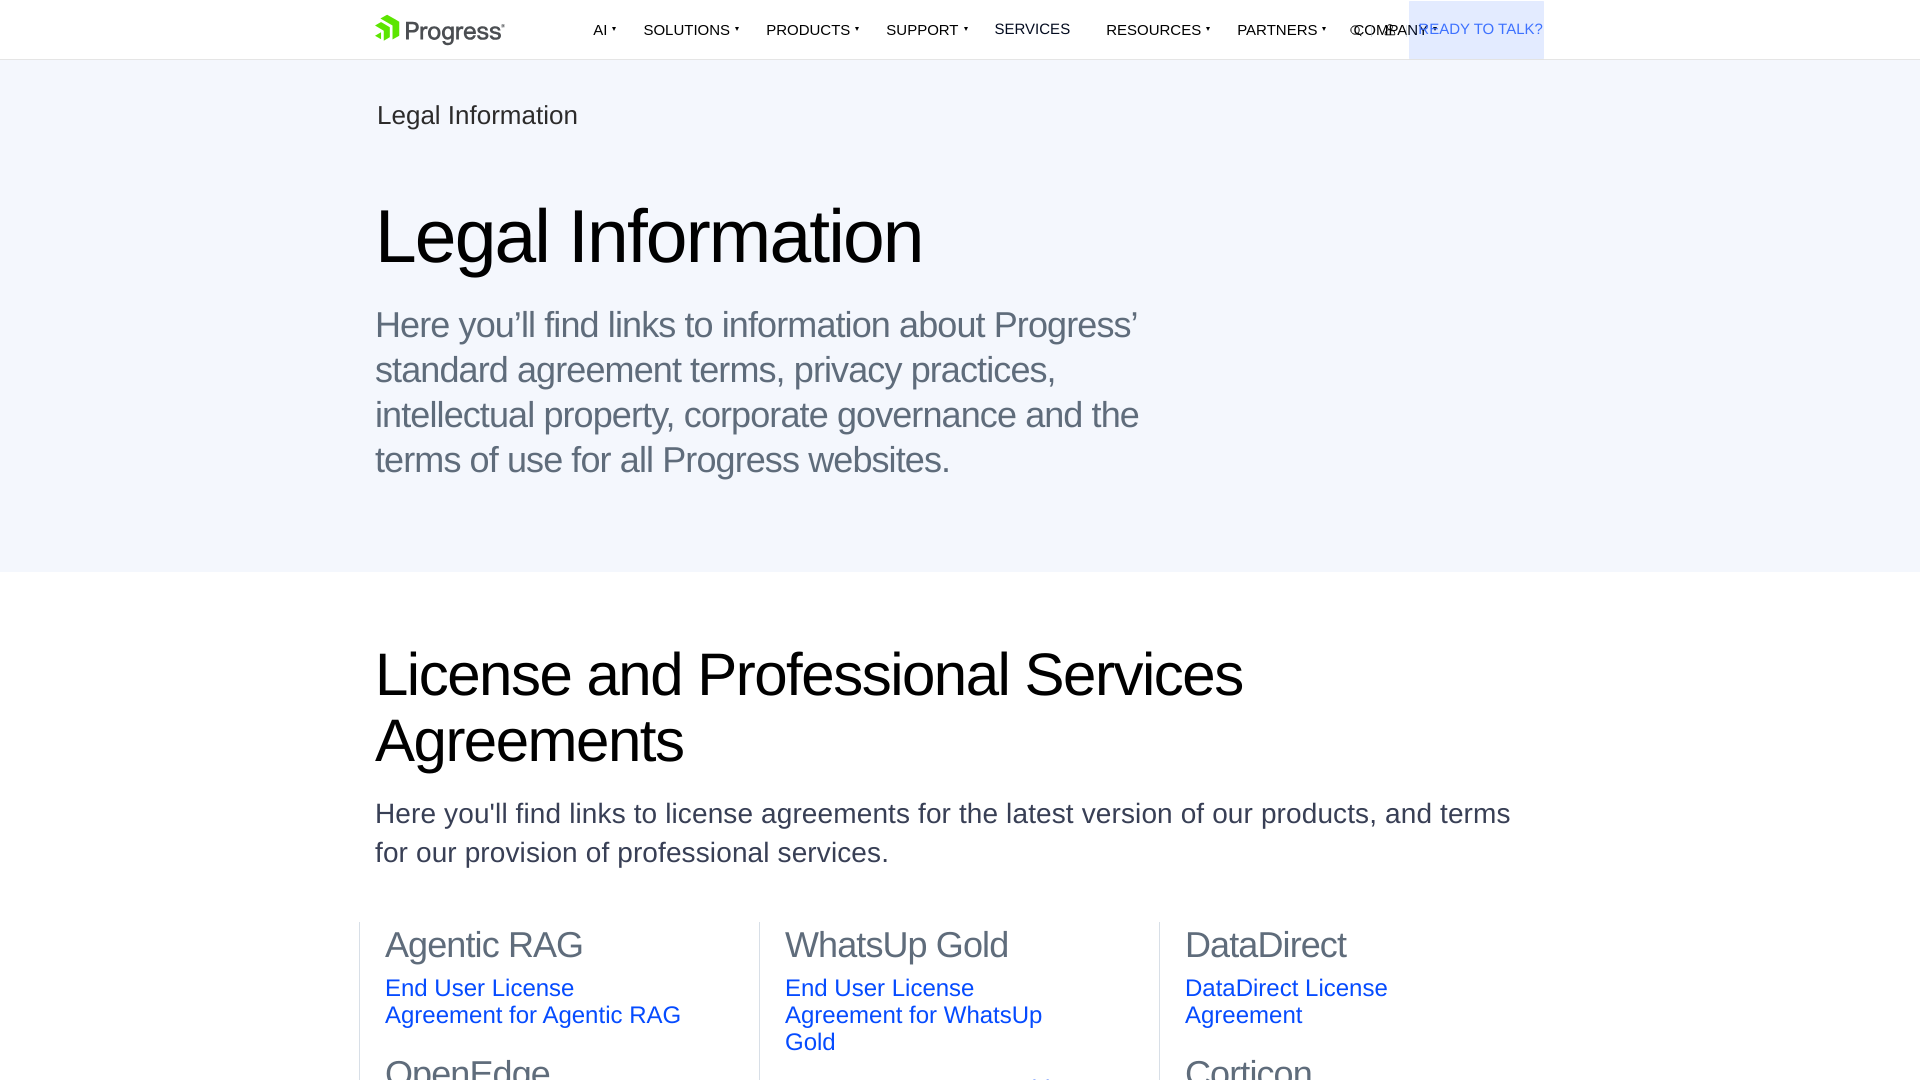This screenshot has width=1920, height=1080.
Task: Open the Resources navigation menu
Action: coord(1156,30)
